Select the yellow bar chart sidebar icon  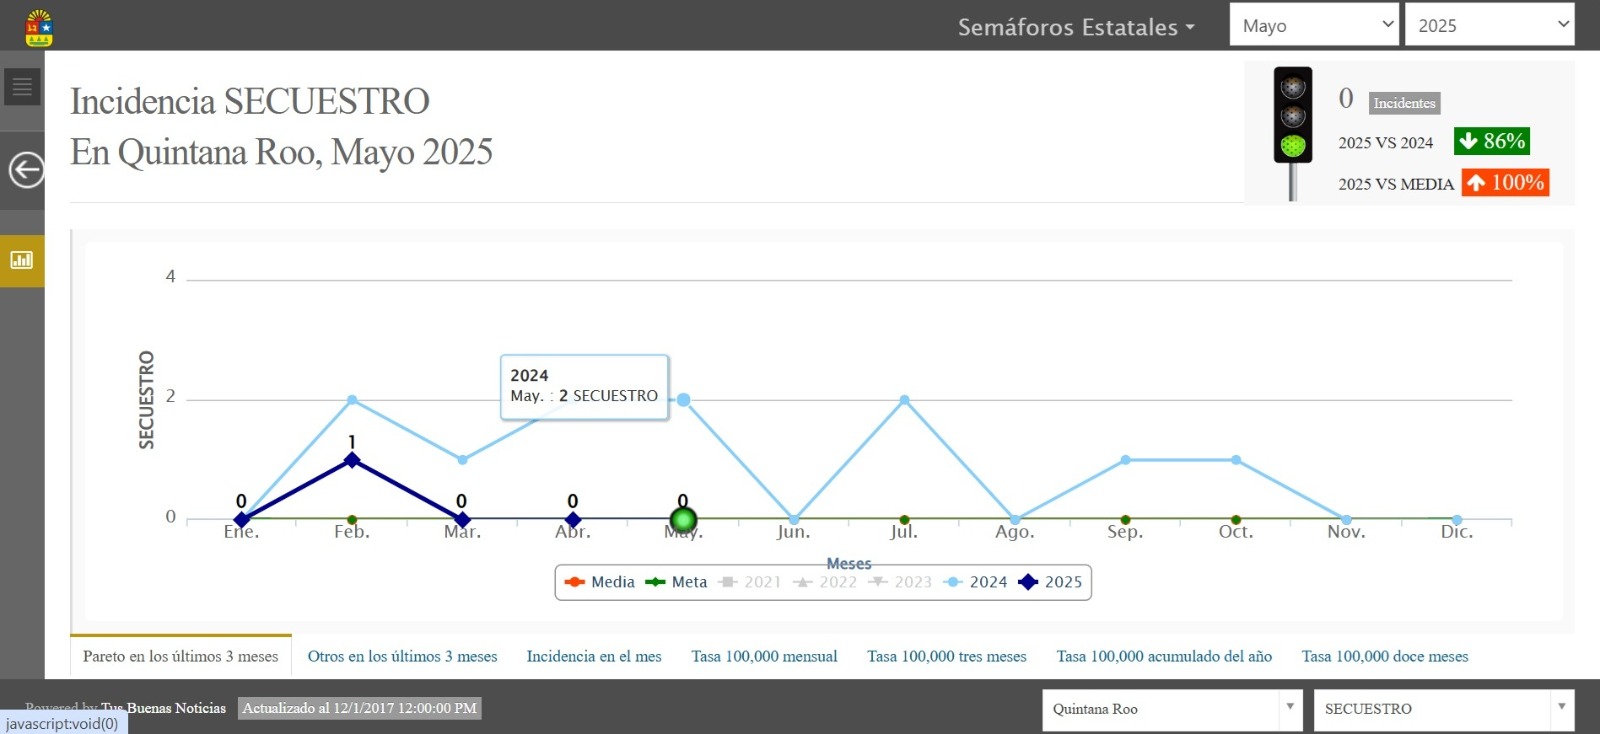(22, 261)
